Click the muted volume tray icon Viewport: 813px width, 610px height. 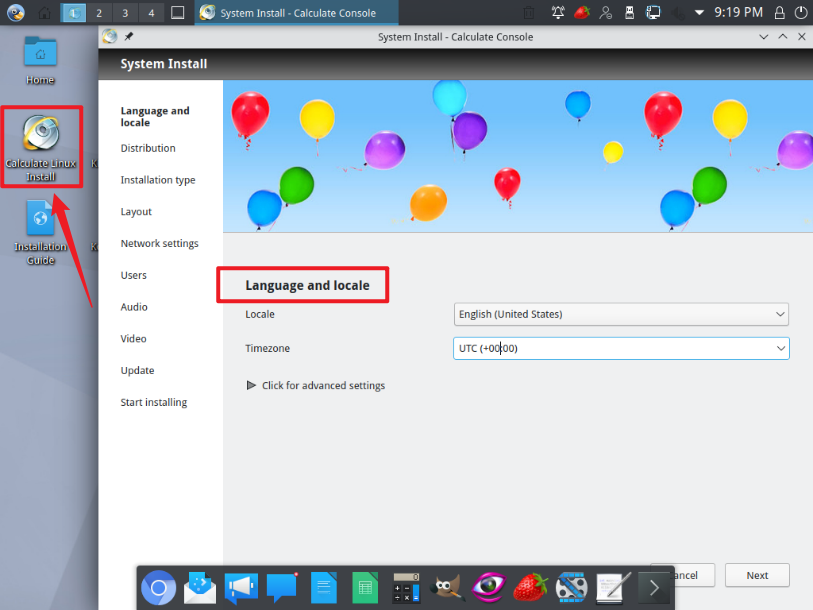pos(677,12)
